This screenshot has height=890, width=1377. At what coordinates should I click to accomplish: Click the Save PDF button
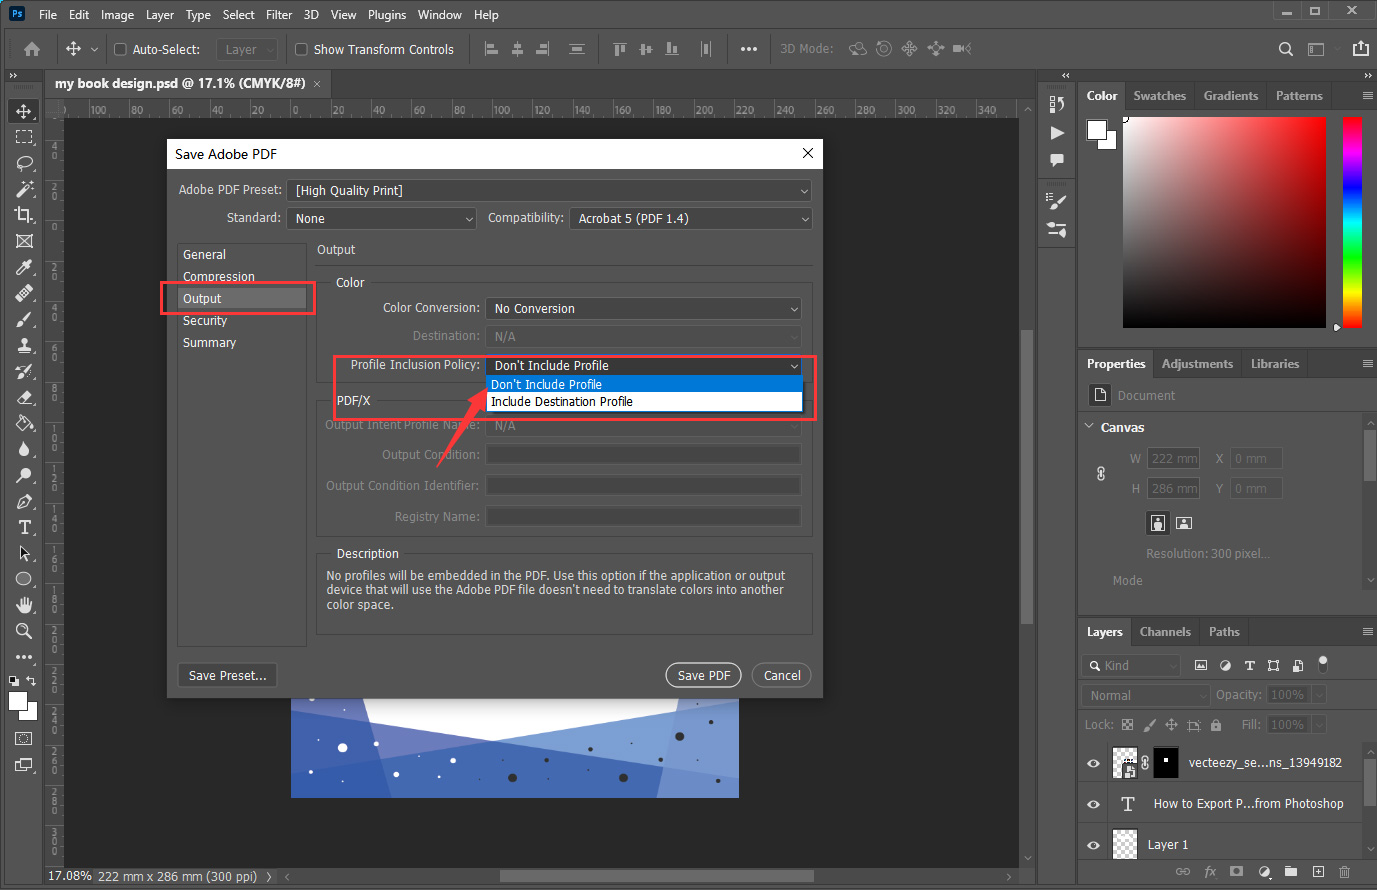(704, 676)
